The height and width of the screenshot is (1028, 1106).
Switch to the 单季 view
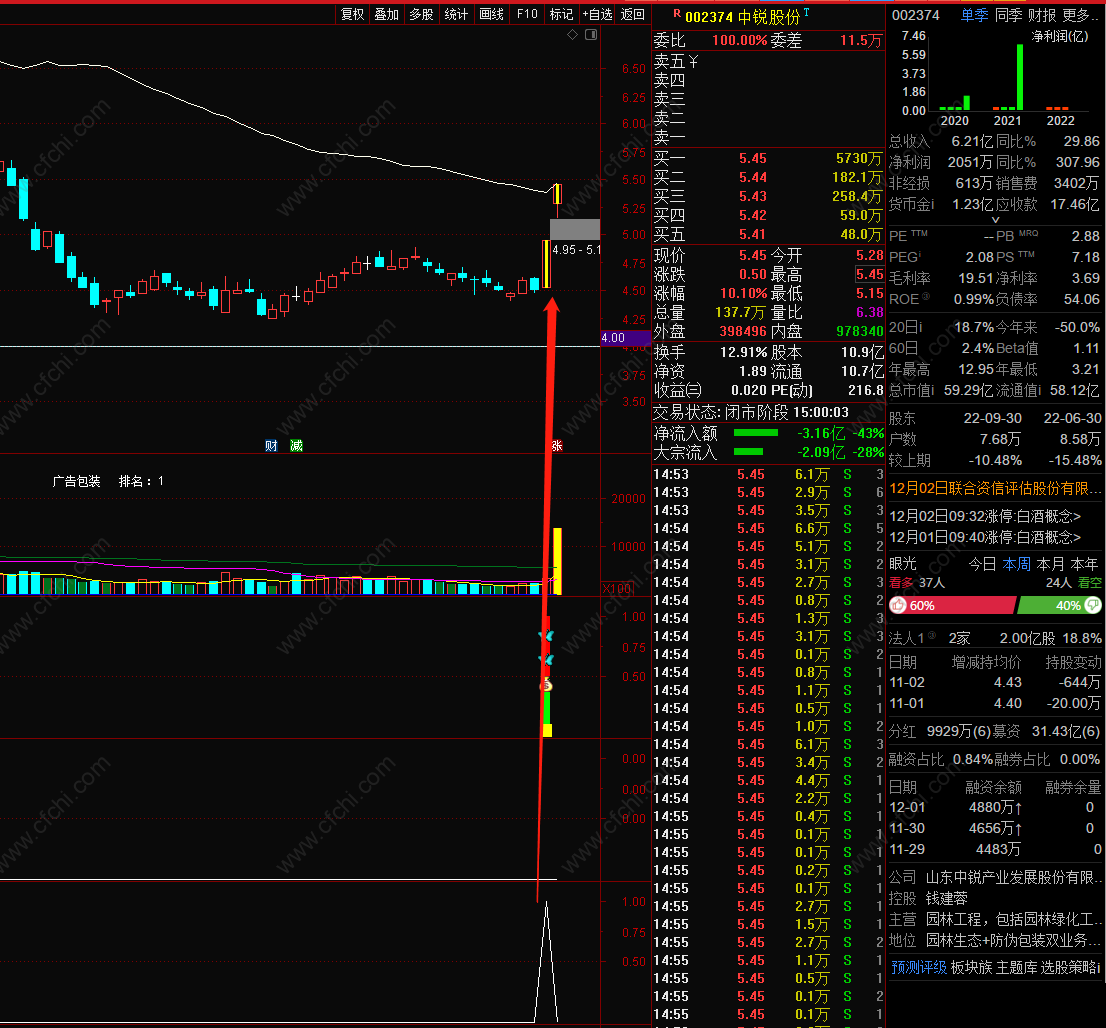click(974, 15)
